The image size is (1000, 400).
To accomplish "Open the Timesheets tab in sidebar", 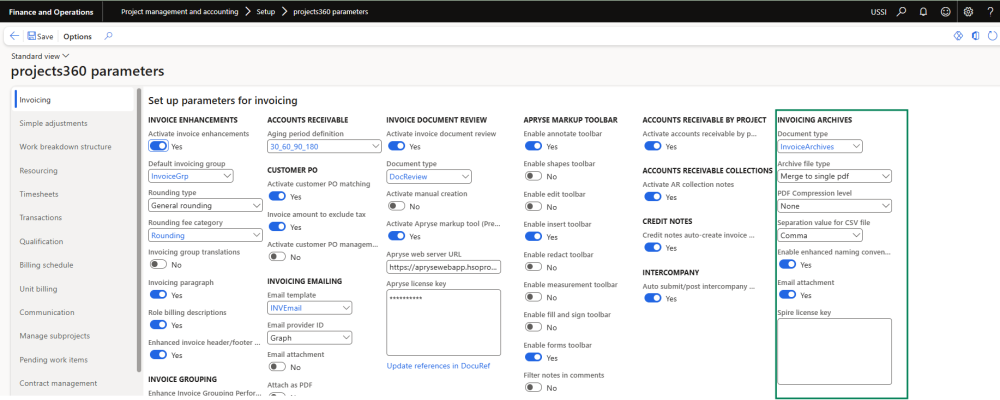I will point(40,194).
